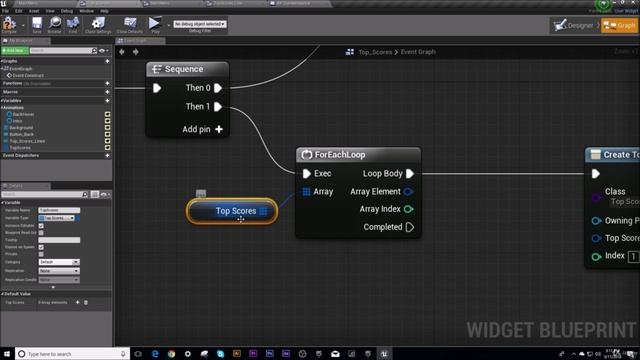Click the green Add New button
The height and width of the screenshot is (360, 640).
pyautogui.click(x=15, y=51)
